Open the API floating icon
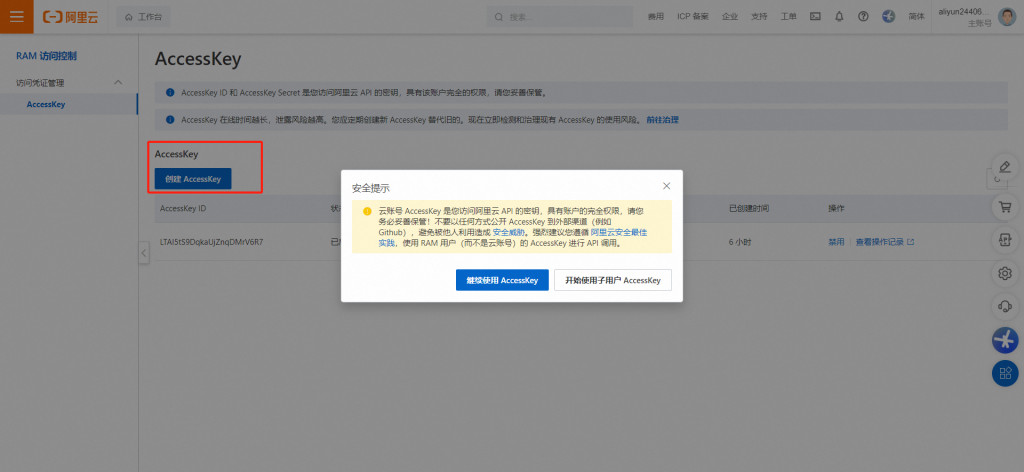The height and width of the screenshot is (472, 1024). point(1005,240)
